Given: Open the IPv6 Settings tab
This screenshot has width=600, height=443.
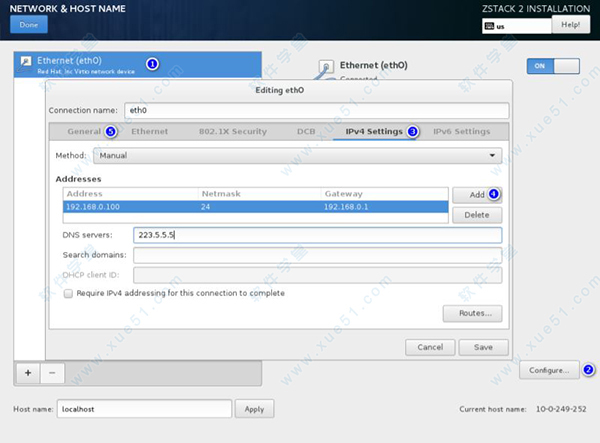Looking at the screenshot, I should pyautogui.click(x=461, y=131).
